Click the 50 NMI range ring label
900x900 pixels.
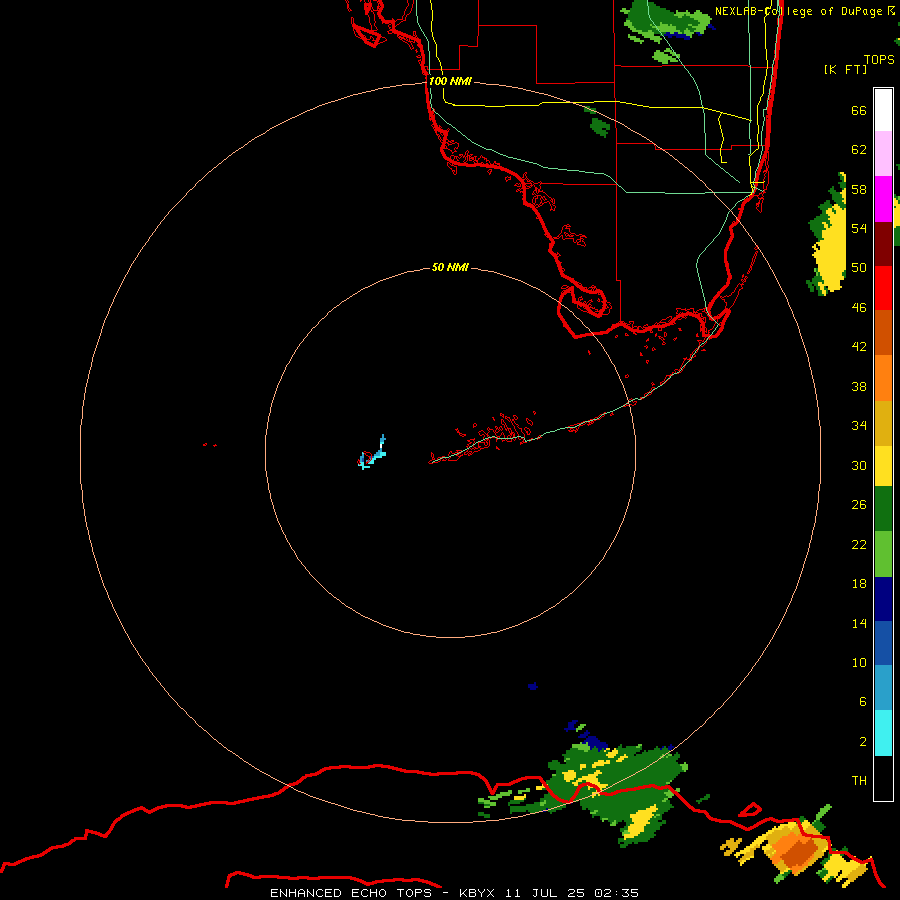click(x=450, y=267)
